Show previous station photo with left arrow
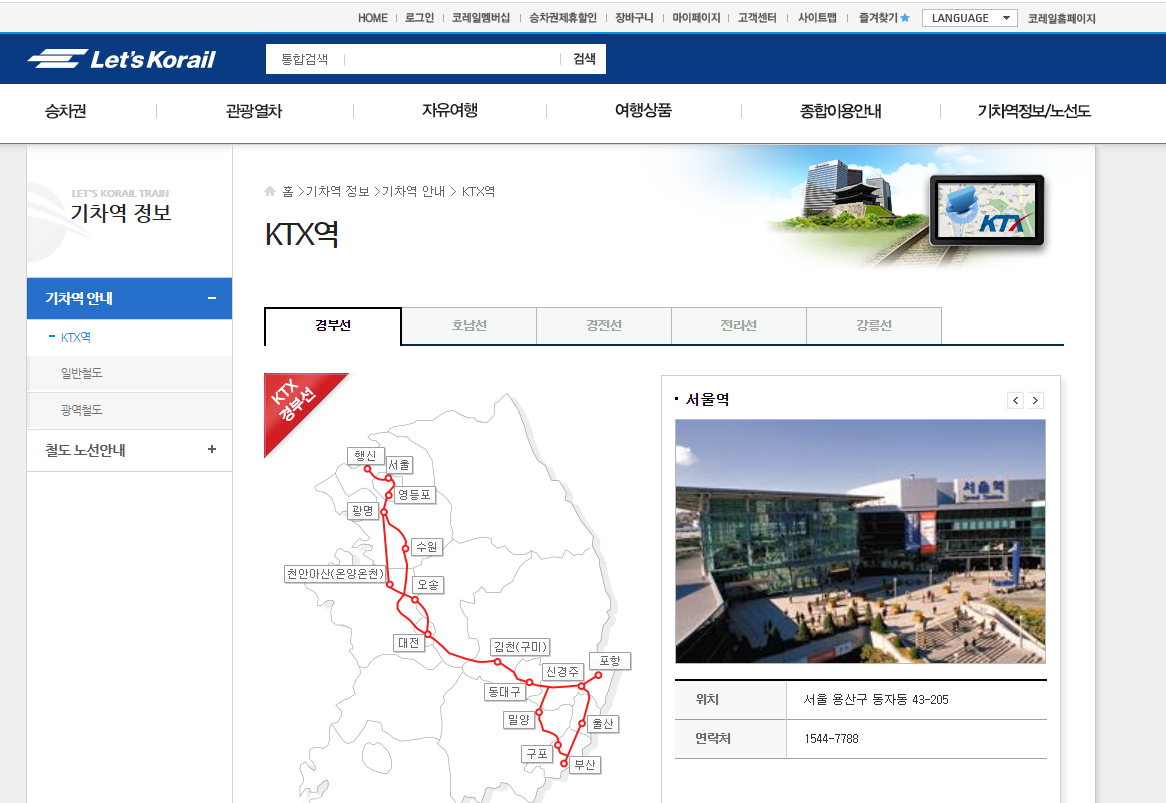 click(x=1016, y=400)
